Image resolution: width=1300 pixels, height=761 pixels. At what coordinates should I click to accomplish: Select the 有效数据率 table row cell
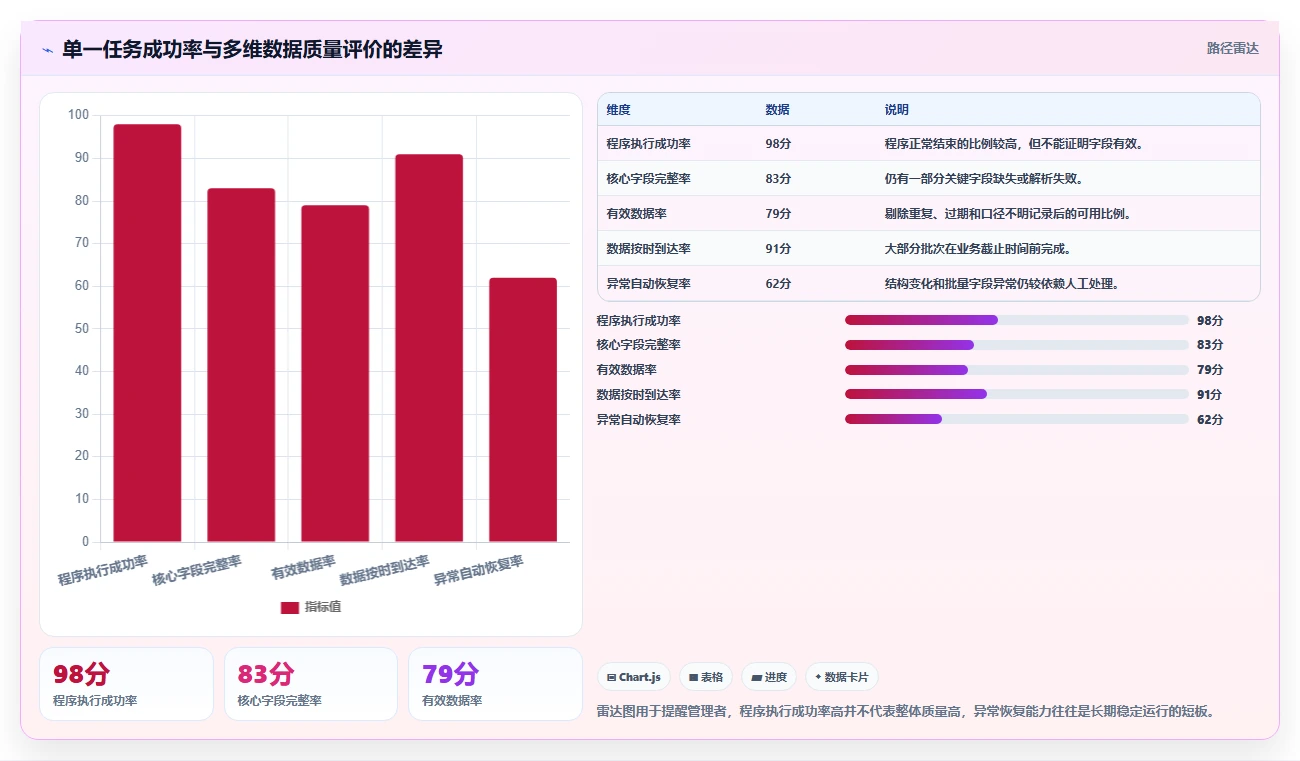[636, 214]
